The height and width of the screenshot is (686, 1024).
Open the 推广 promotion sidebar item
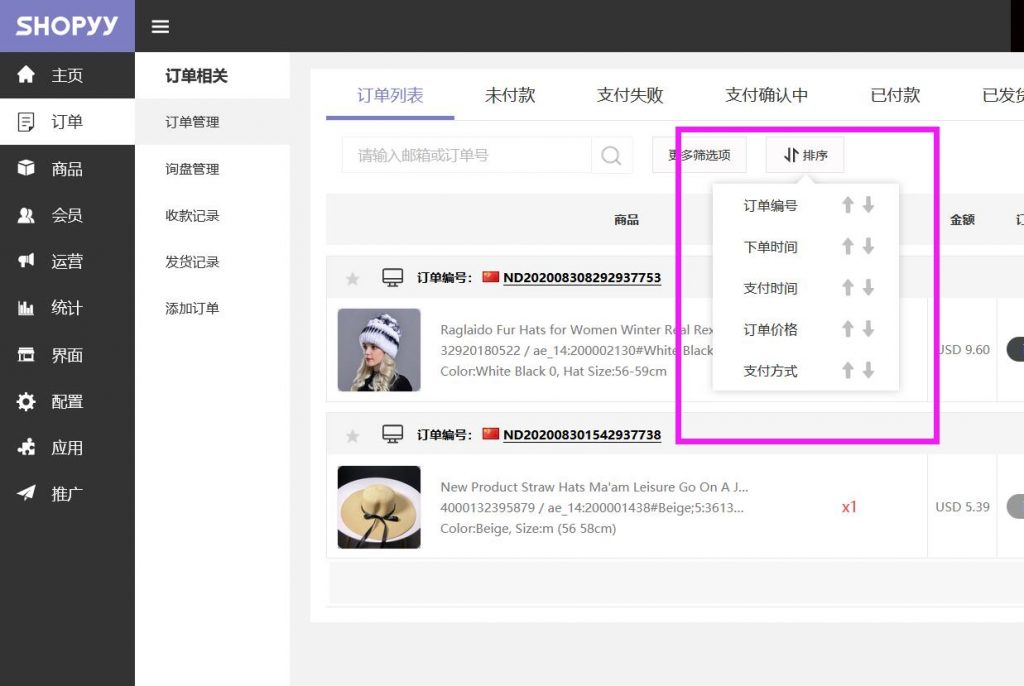point(67,494)
